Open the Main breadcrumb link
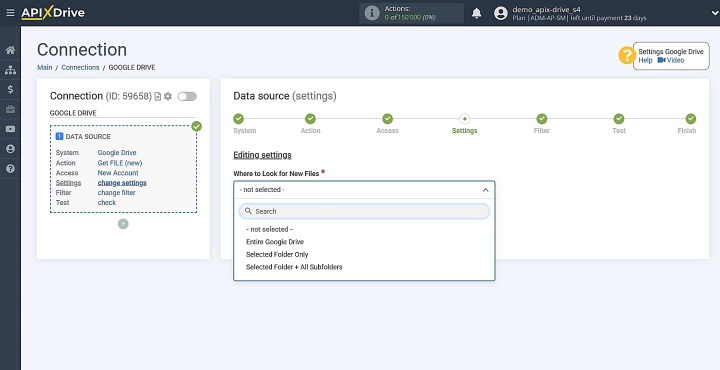The image size is (720, 370). pyautogui.click(x=45, y=67)
